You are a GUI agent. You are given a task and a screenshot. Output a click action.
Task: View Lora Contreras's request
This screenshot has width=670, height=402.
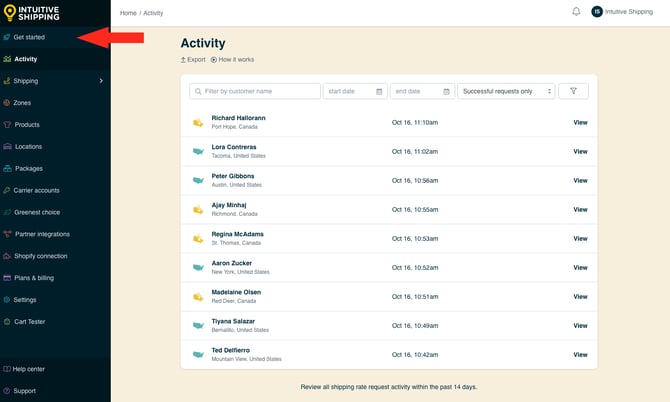[x=580, y=152]
